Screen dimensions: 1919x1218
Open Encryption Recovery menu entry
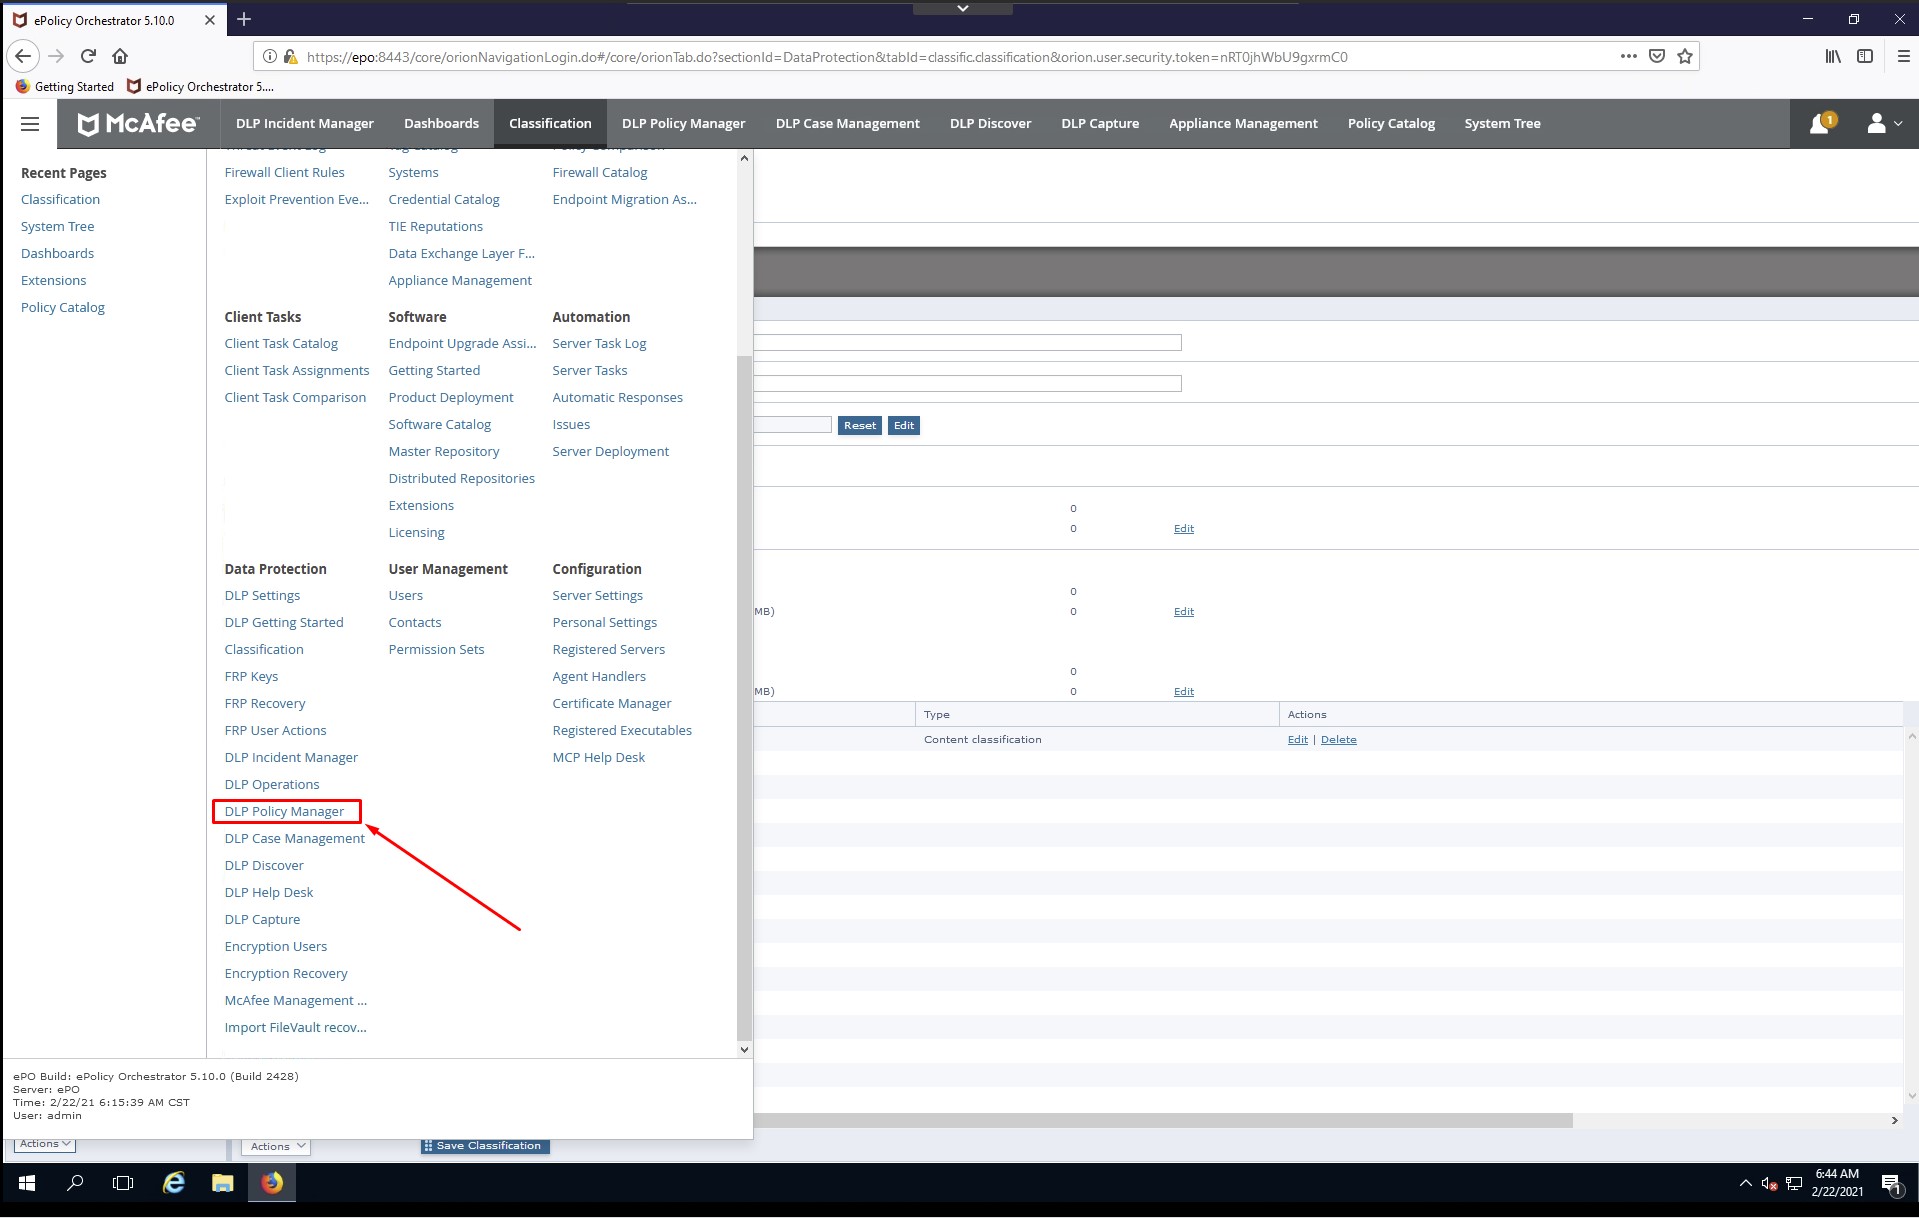286,973
